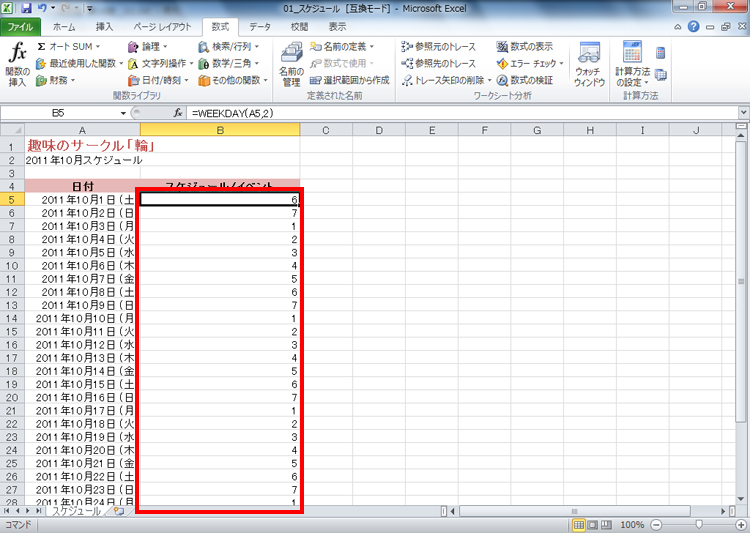This screenshot has height=533, width=750.
Task: Click the horizontal scrollbar thumb
Action: [x=574, y=511]
